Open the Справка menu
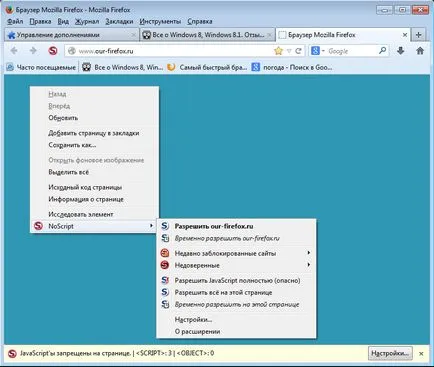Screen dimensions: 434x367 pos(200,22)
